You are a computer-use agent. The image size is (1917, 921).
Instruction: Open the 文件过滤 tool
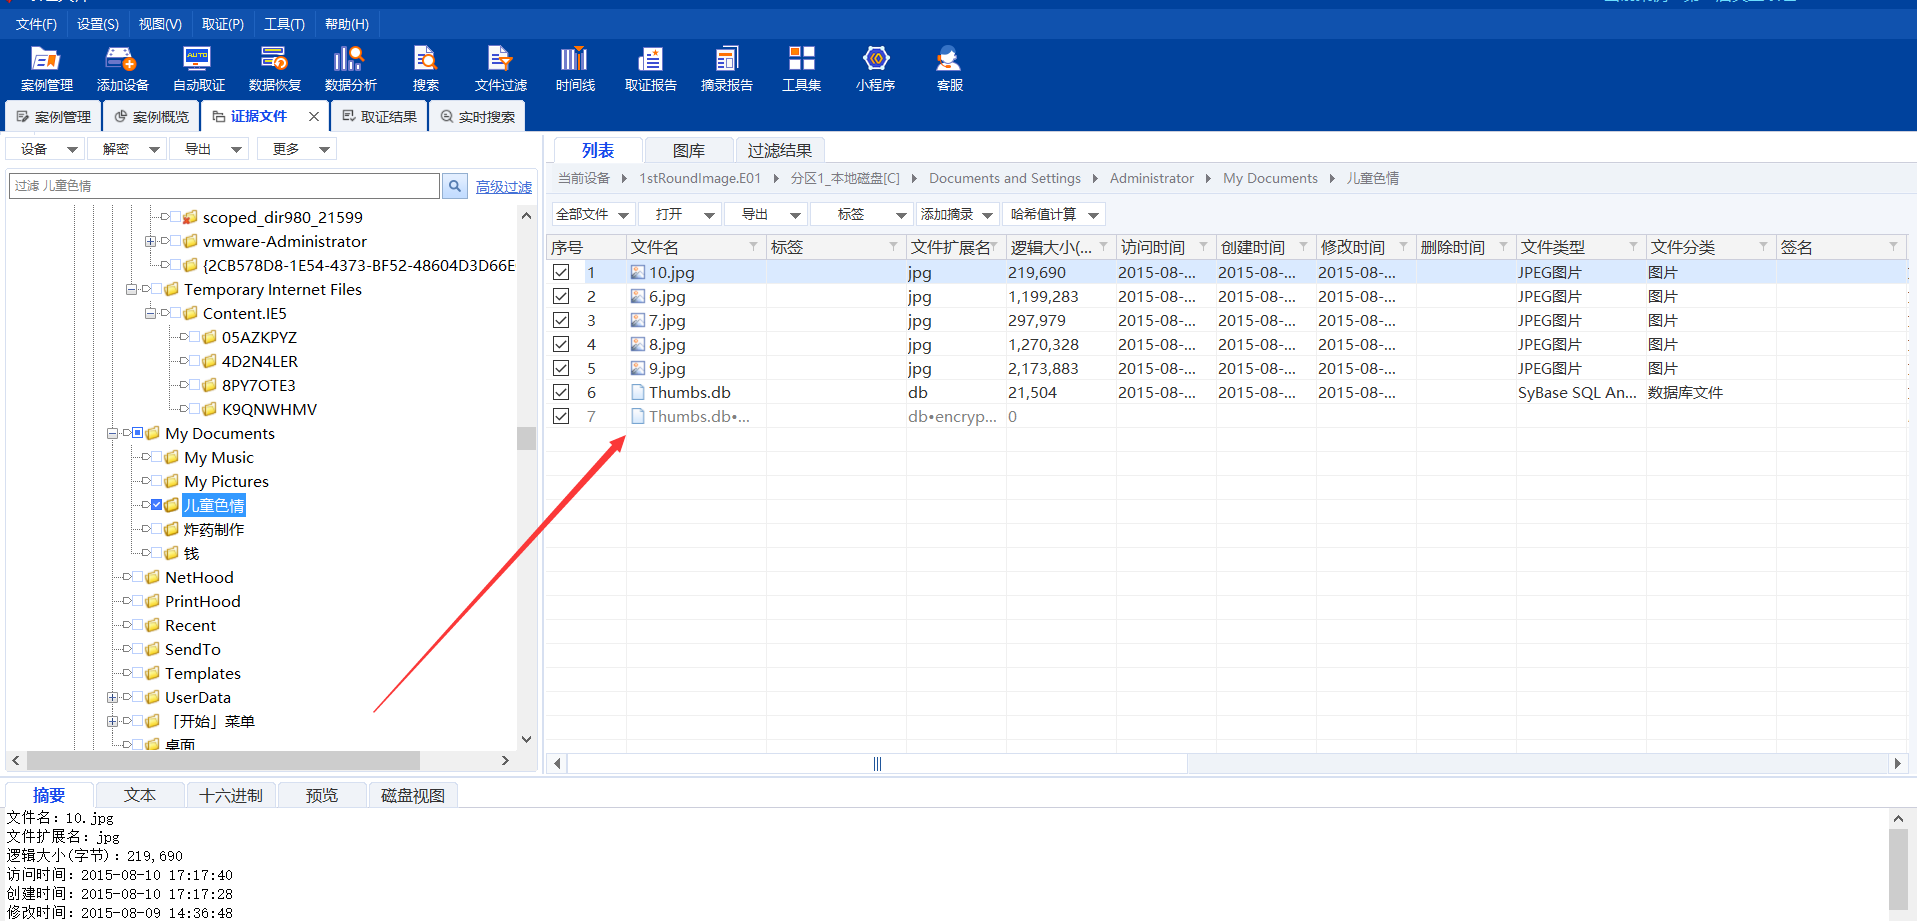point(500,69)
